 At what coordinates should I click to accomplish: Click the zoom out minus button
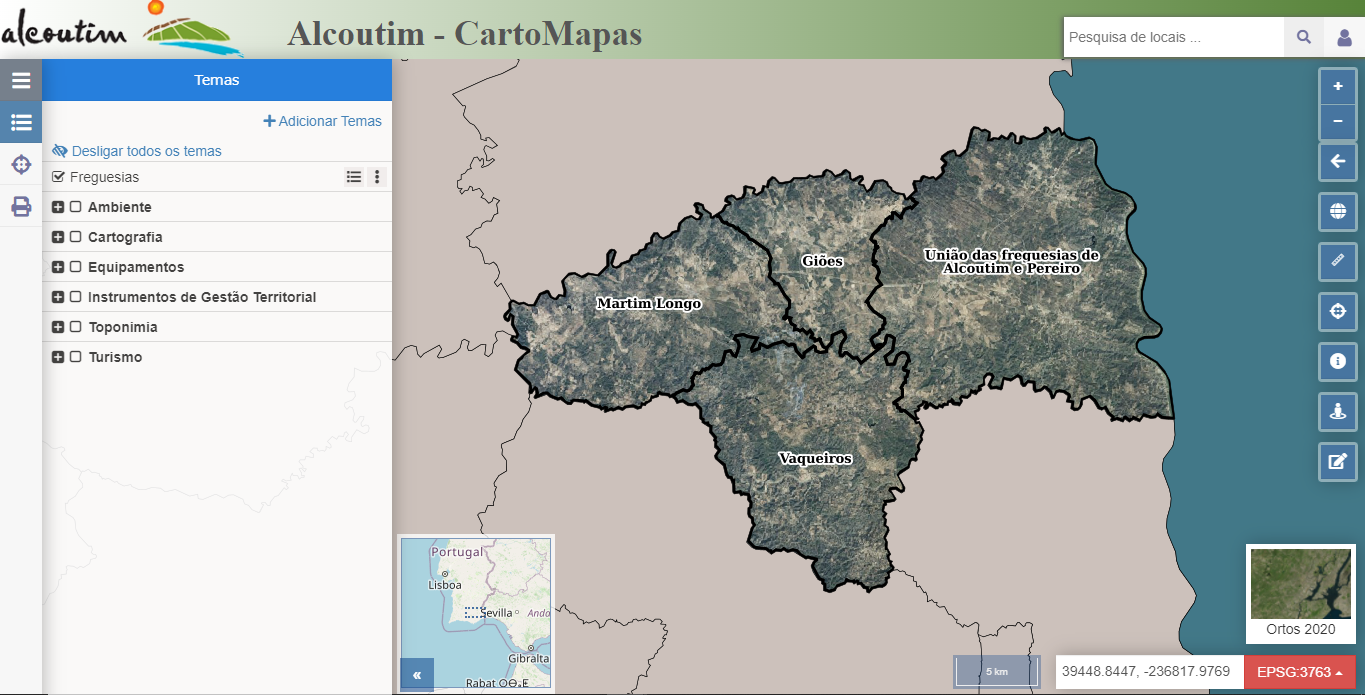1338,123
